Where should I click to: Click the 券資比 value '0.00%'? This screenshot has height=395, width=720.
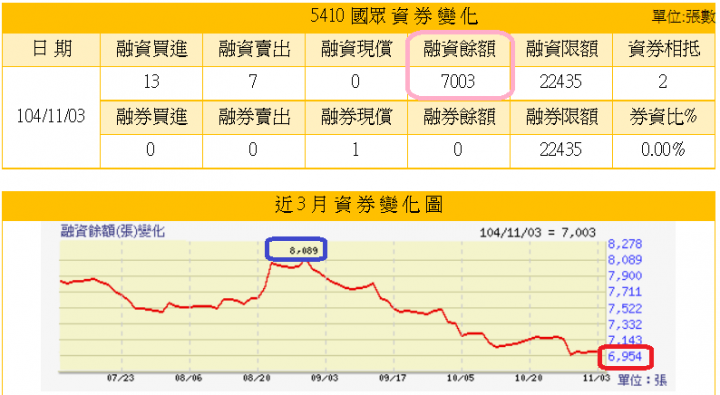click(x=663, y=150)
